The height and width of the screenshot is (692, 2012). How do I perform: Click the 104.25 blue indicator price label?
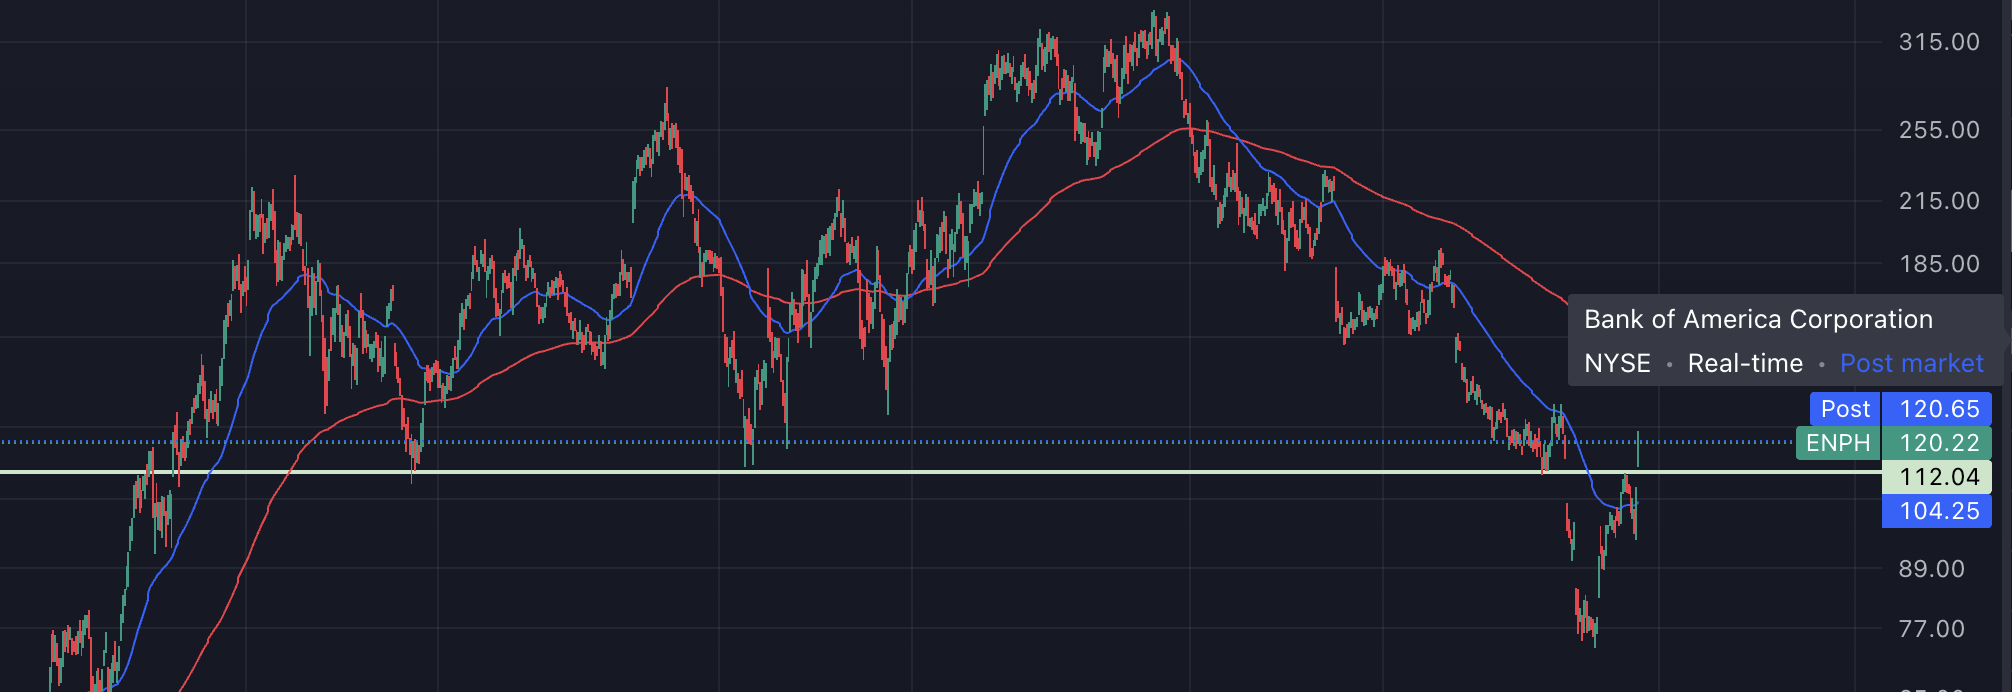pyautogui.click(x=1939, y=511)
